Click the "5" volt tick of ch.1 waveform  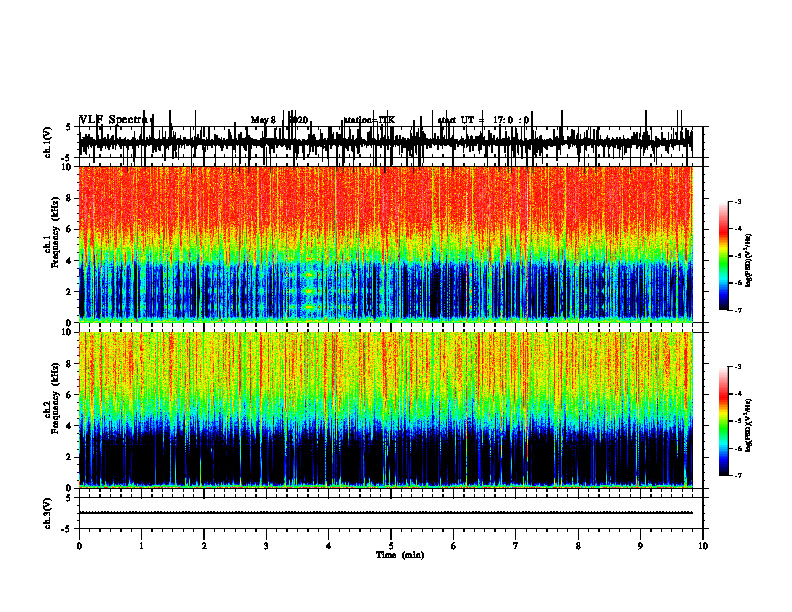point(68,127)
